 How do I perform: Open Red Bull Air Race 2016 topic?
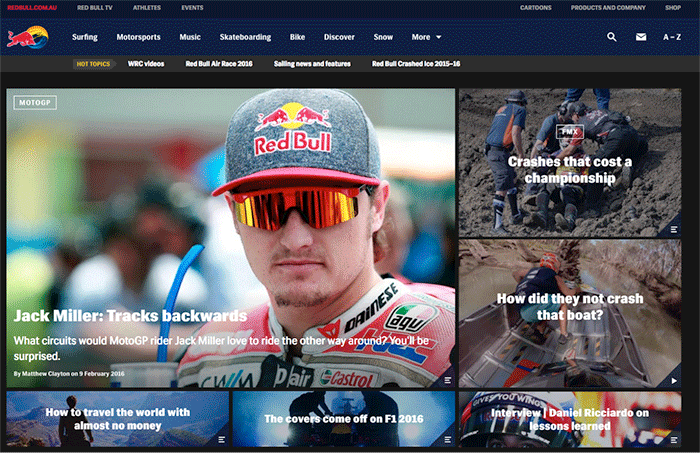(x=219, y=64)
